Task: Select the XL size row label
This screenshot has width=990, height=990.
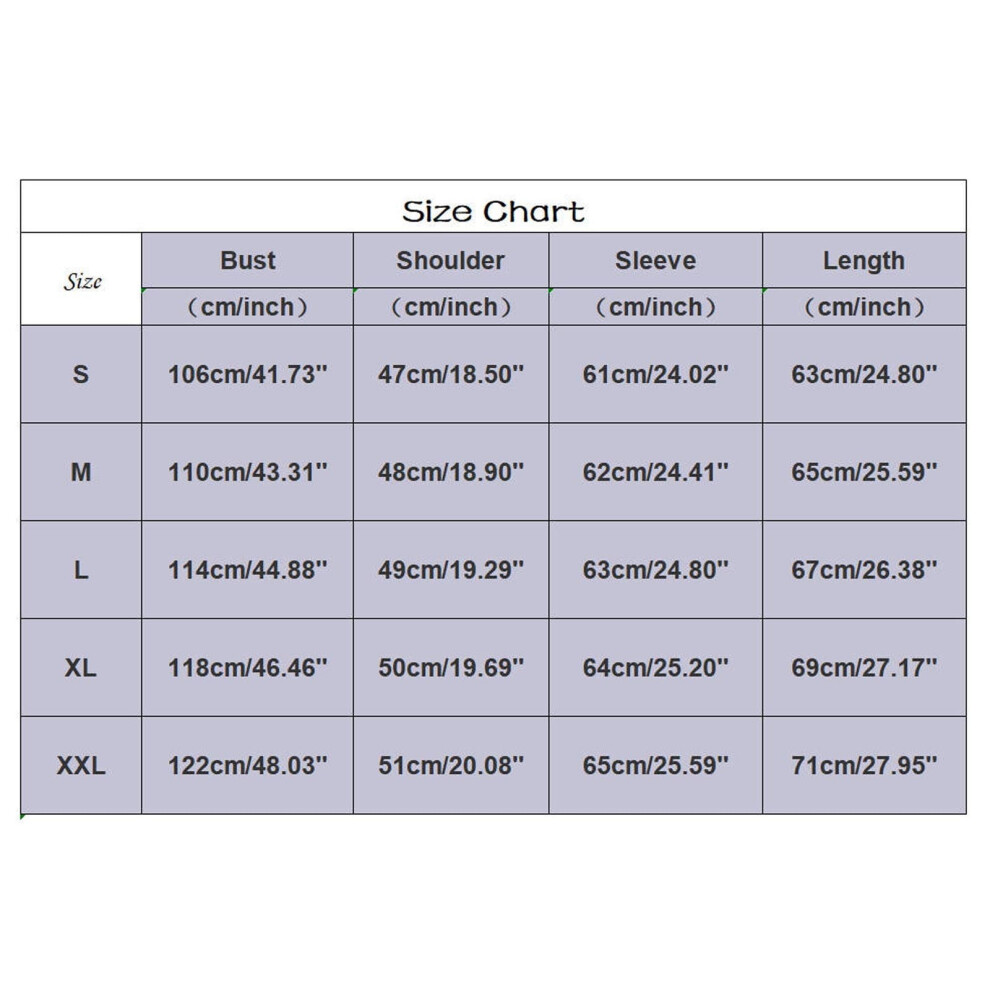Action: (81, 668)
